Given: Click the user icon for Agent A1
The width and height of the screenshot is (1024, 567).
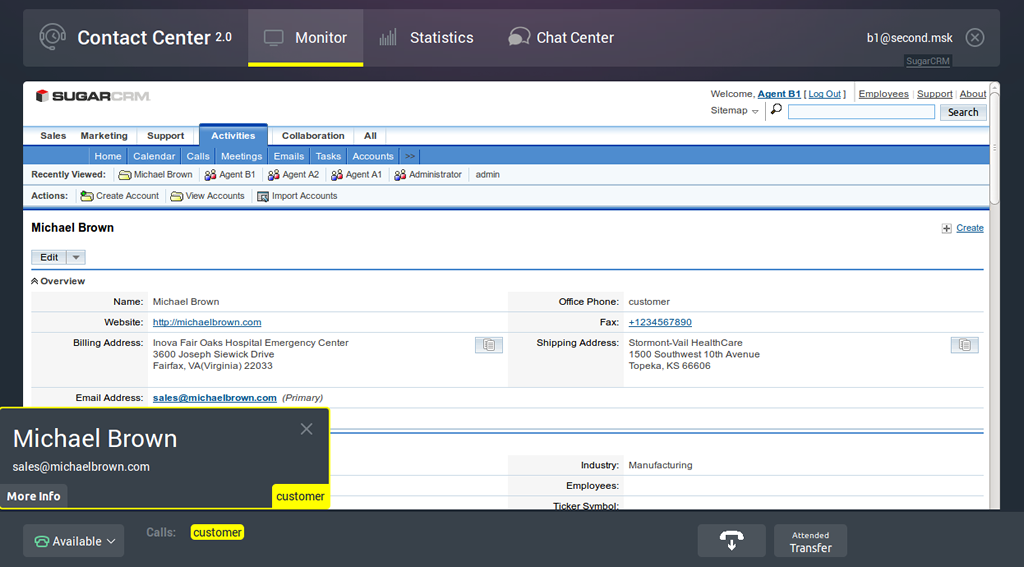Looking at the screenshot, I should pos(337,175).
